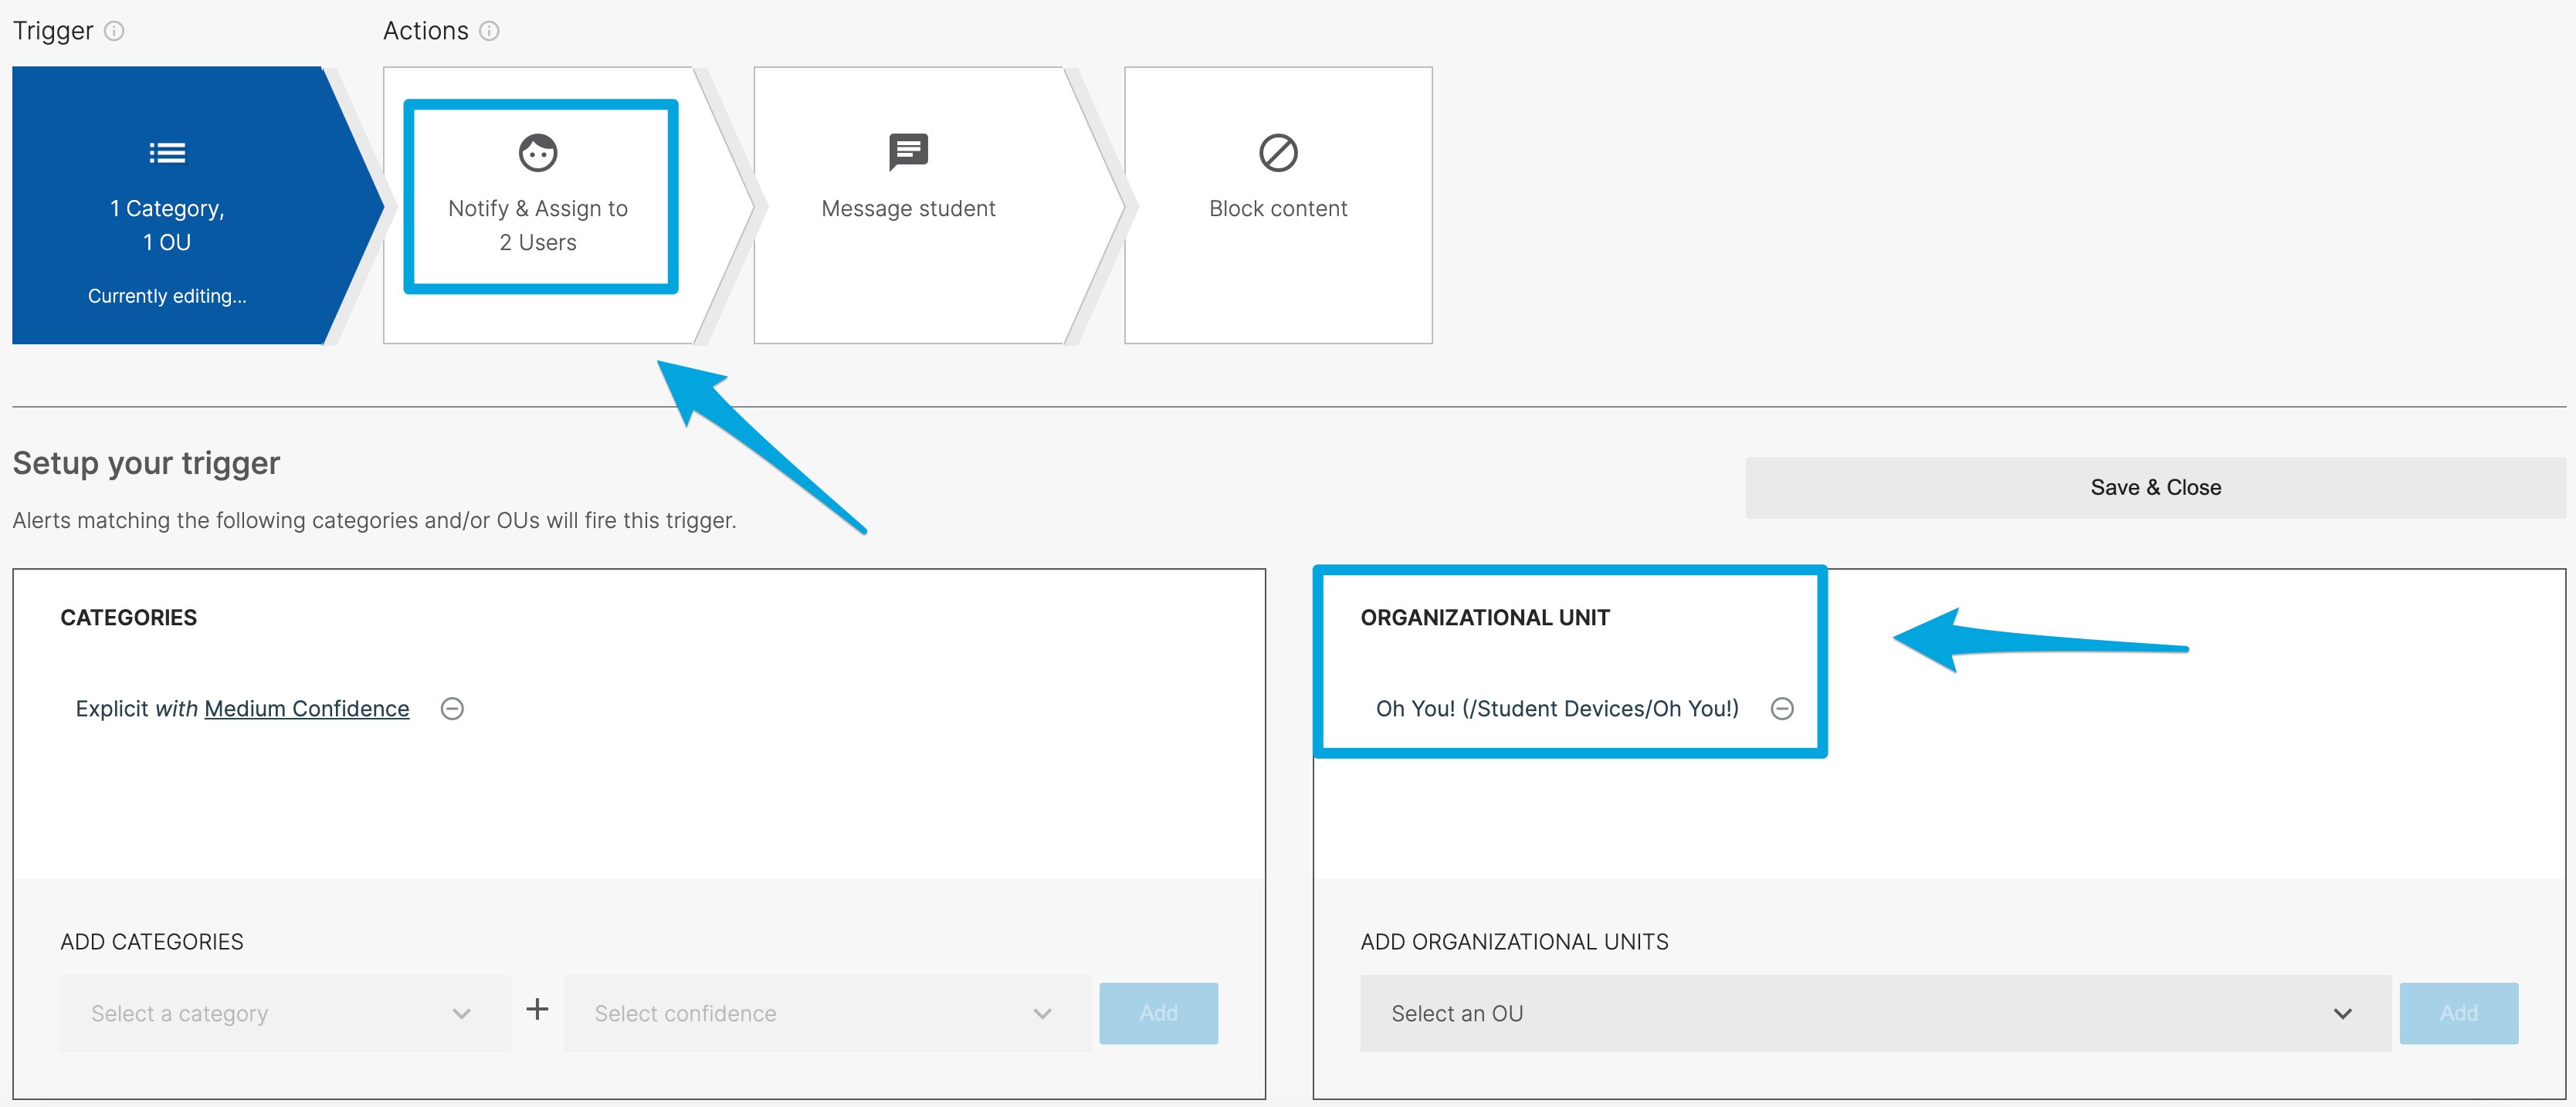
Task: Click 'Alerts matching the following categories' description
Action: click(374, 521)
